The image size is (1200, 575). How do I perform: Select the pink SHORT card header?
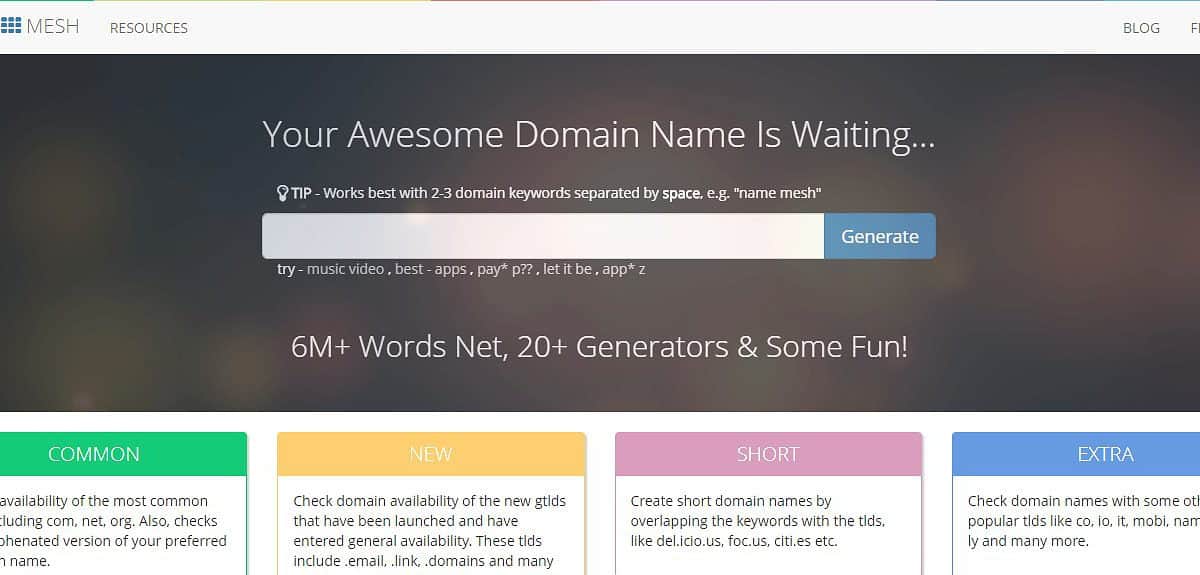(x=768, y=454)
